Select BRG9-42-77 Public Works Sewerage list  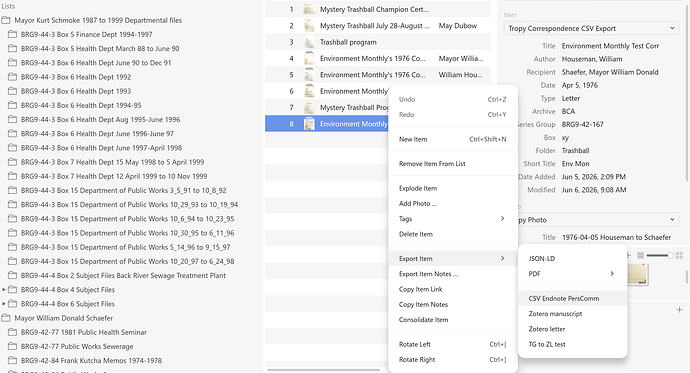tap(77, 346)
